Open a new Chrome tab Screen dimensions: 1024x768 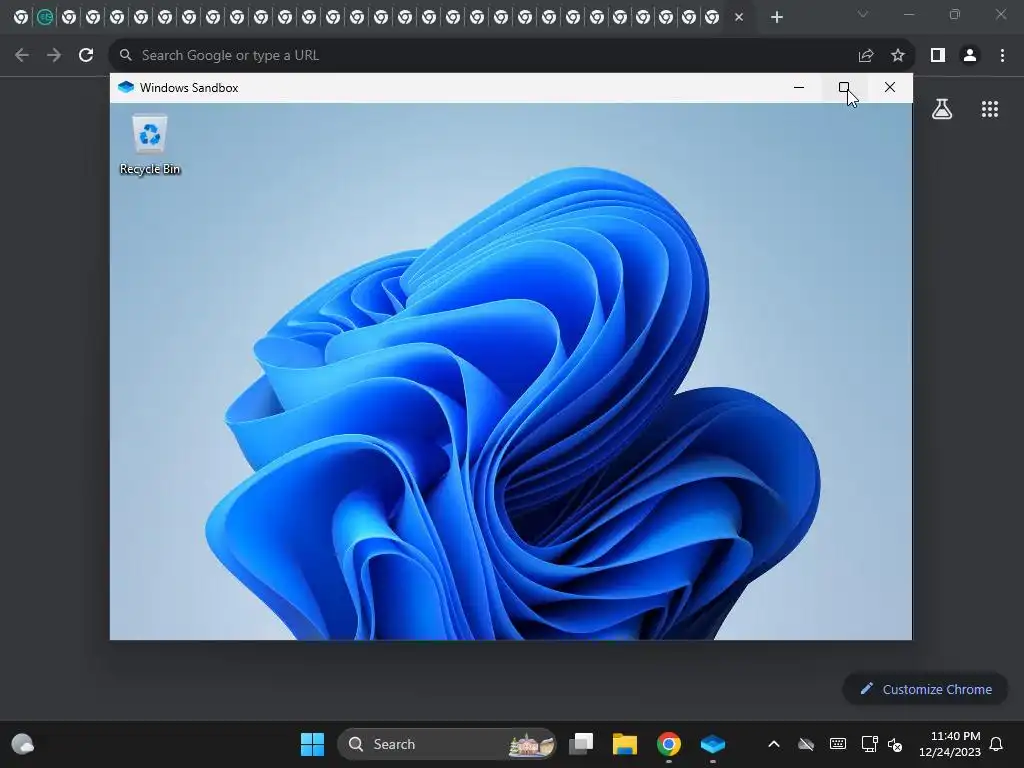pos(776,18)
